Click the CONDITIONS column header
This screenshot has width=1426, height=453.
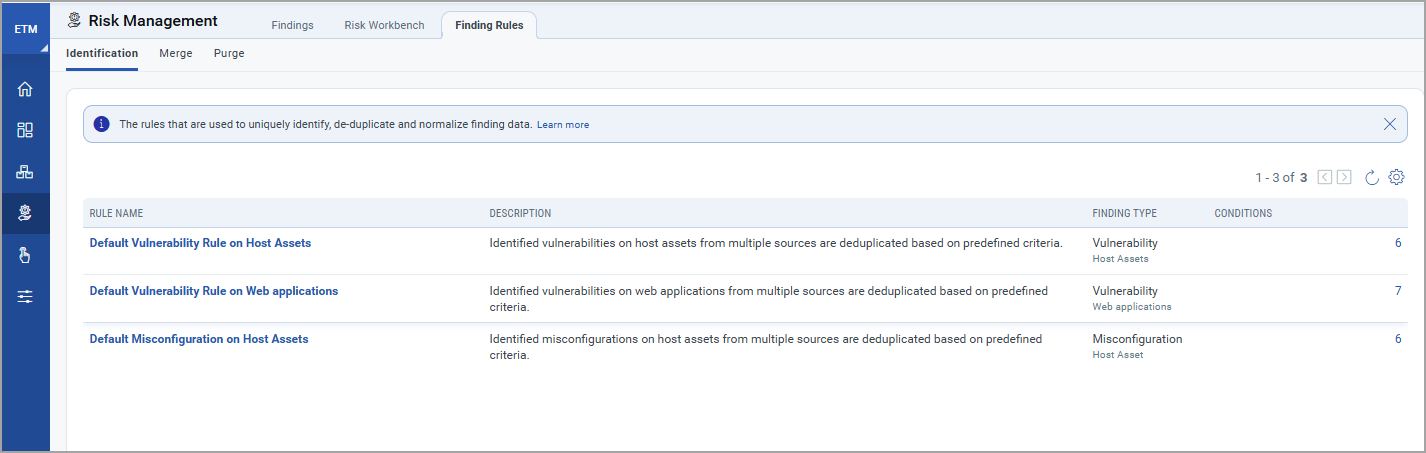pos(1243,214)
